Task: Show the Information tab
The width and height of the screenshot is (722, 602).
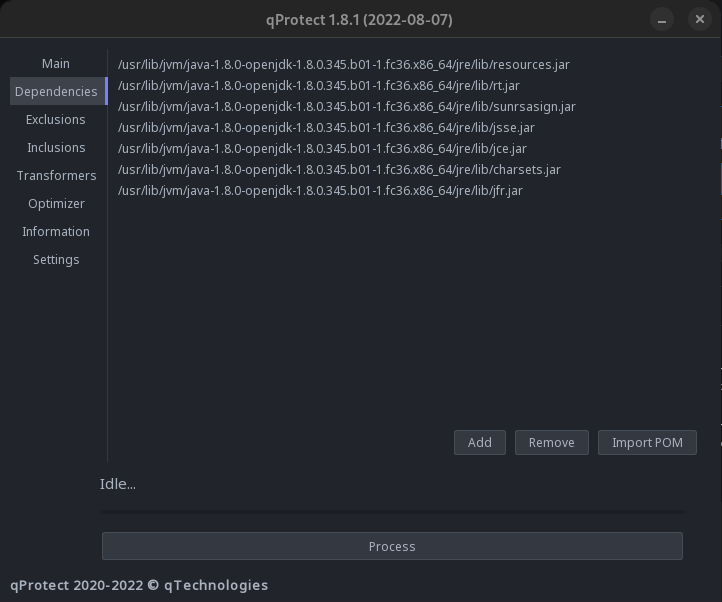Action: tap(56, 231)
